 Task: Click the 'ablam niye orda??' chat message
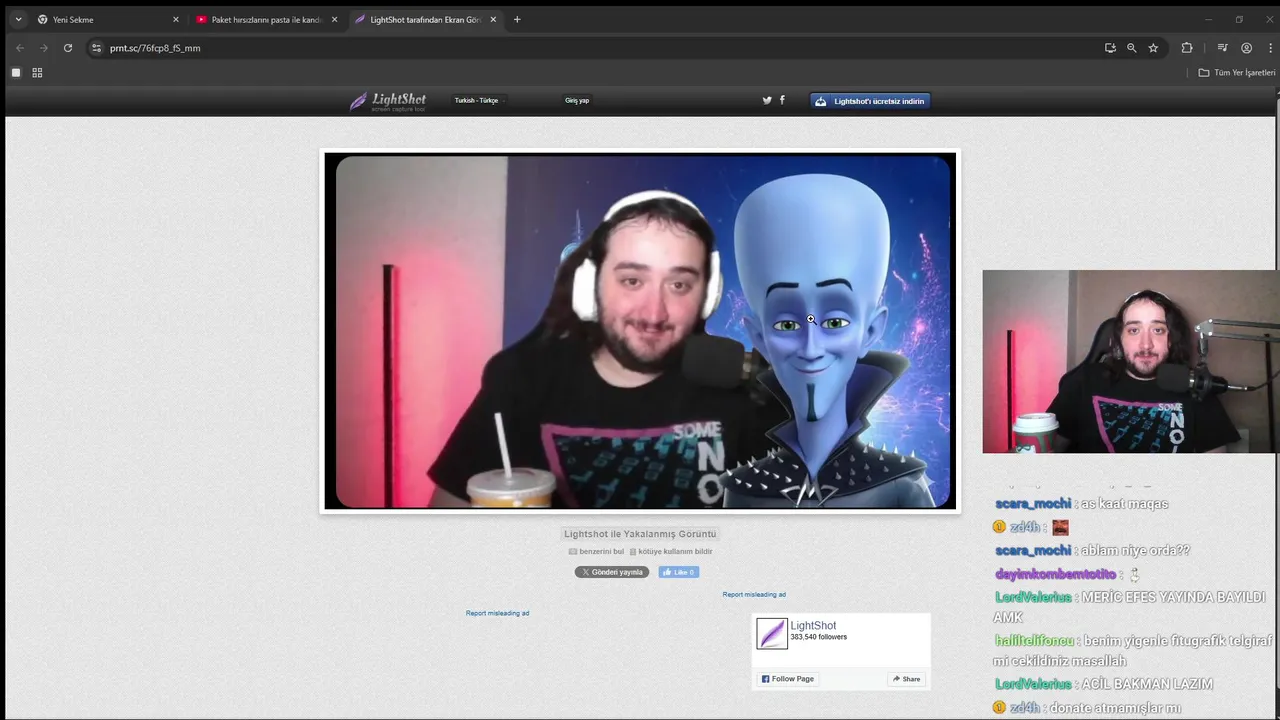tap(1135, 550)
